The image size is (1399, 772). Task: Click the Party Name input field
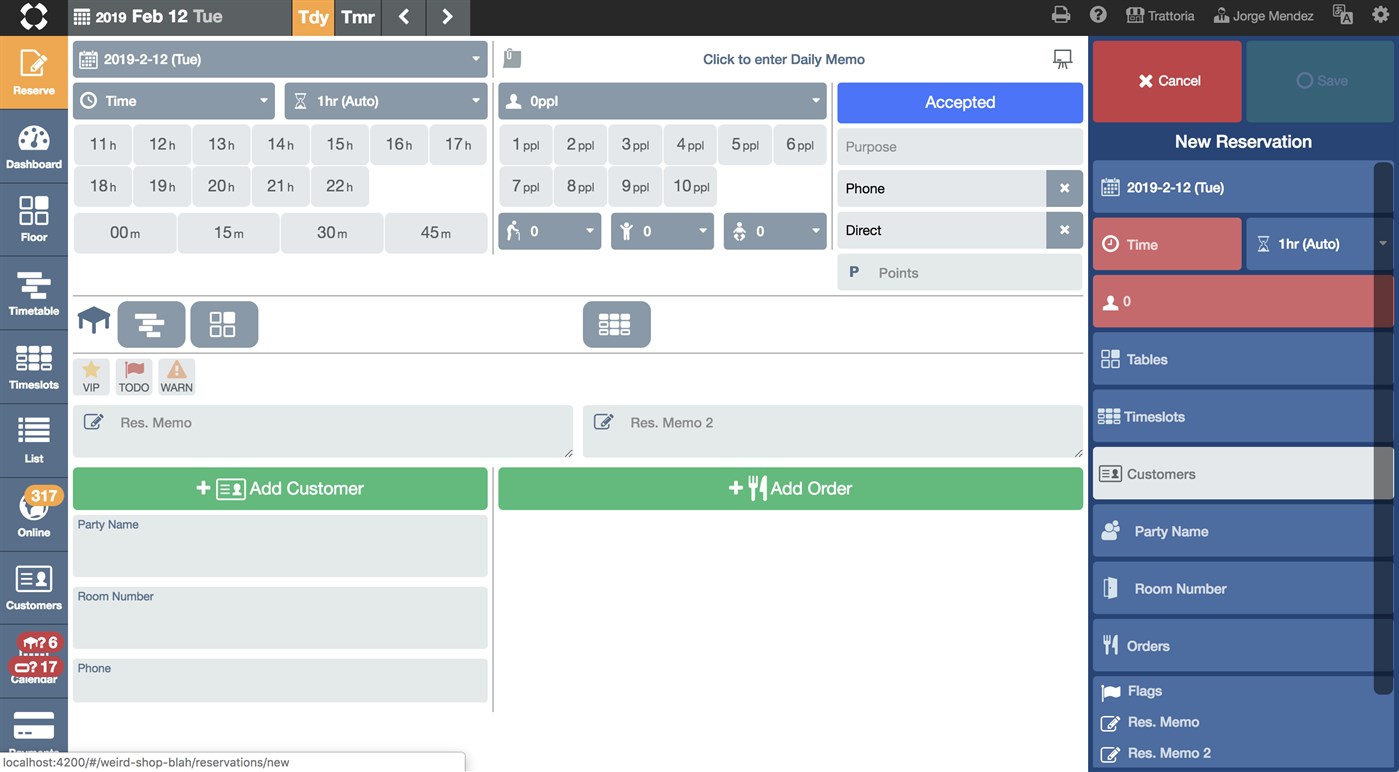point(279,543)
